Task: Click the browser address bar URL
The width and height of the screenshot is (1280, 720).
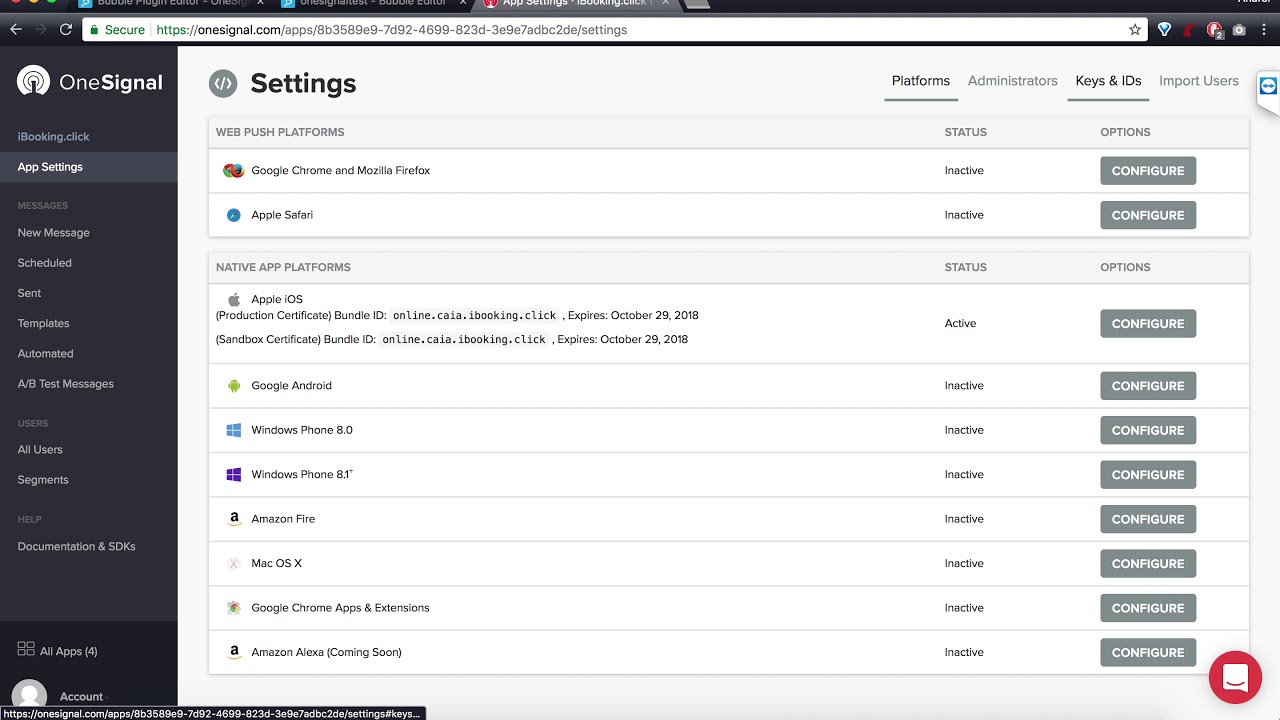Action: (392, 30)
